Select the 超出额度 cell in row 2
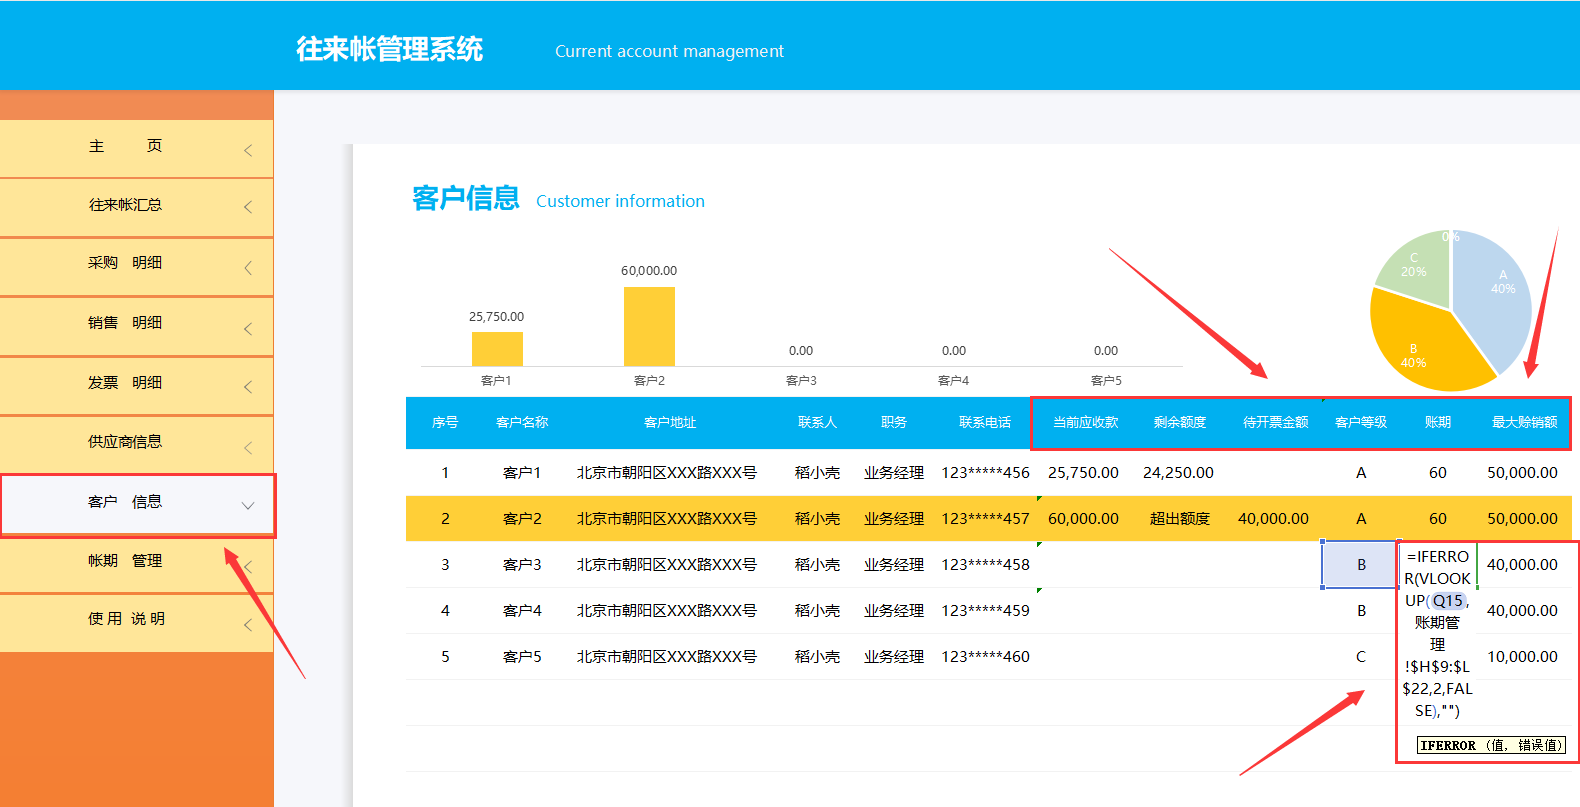The height and width of the screenshot is (807, 1580). click(x=1180, y=518)
